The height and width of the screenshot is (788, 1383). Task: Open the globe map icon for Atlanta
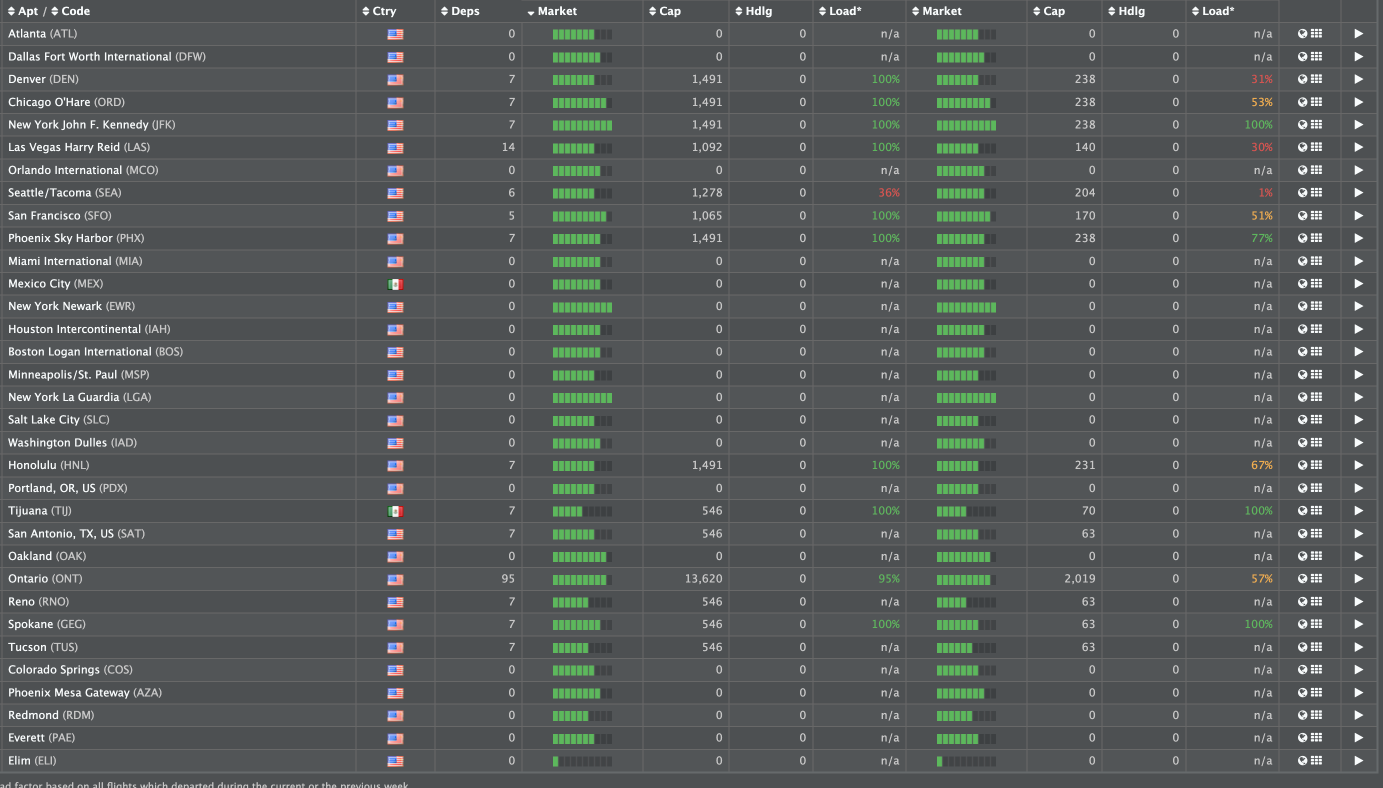click(x=1302, y=34)
